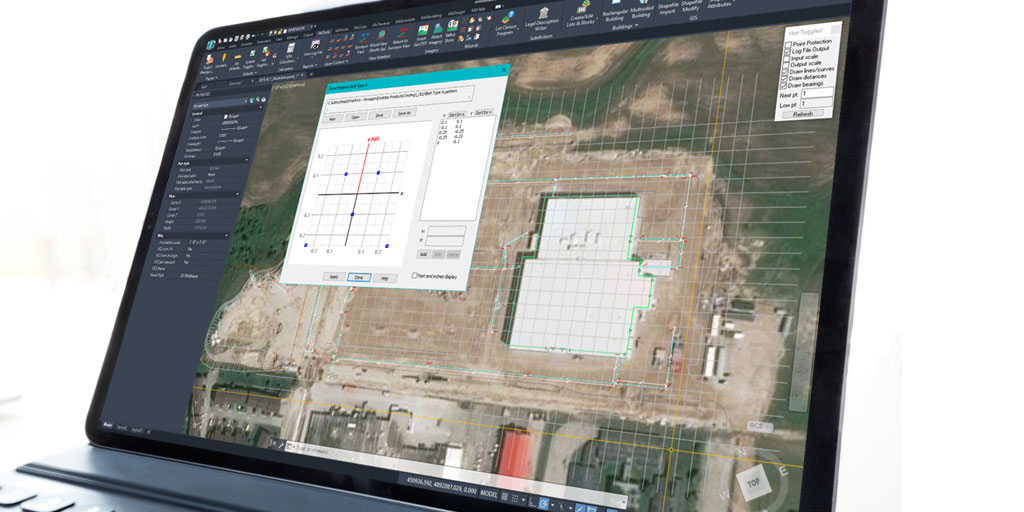Close the pattern dialog window
Viewport: 1024px width, 512px height.
504,70
